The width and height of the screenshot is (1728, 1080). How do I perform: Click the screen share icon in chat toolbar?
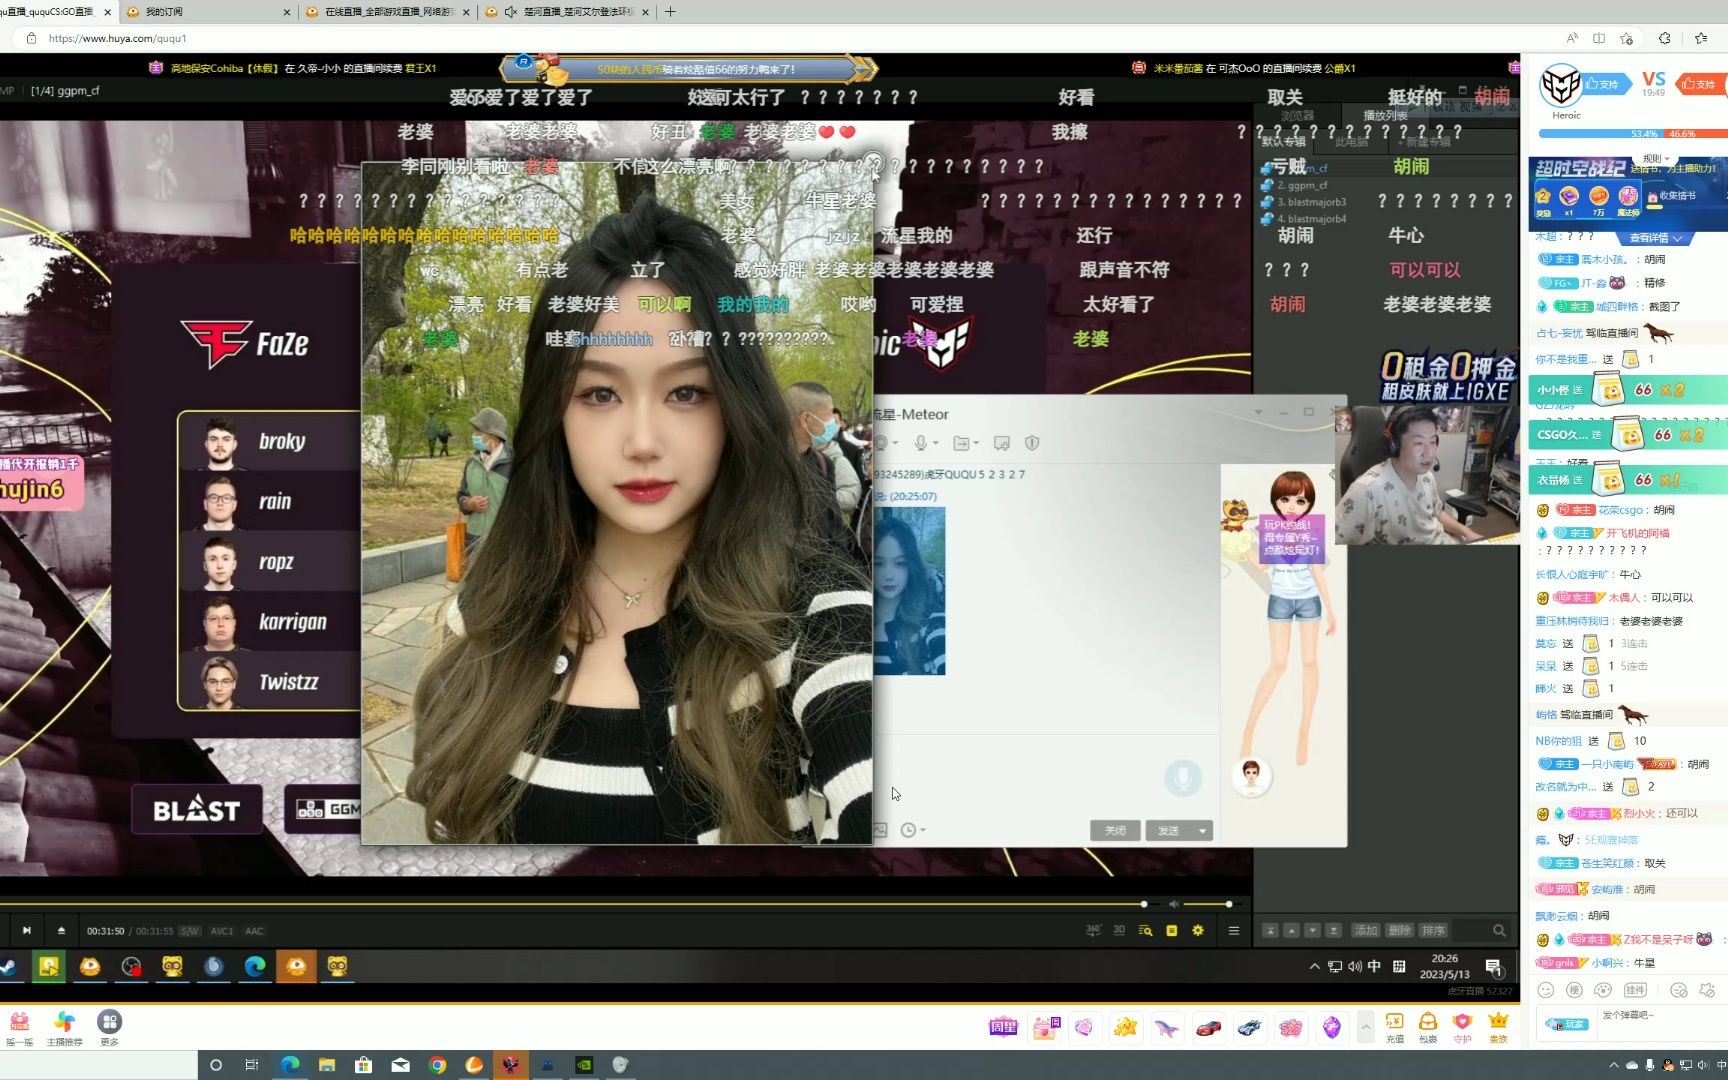point(1002,442)
